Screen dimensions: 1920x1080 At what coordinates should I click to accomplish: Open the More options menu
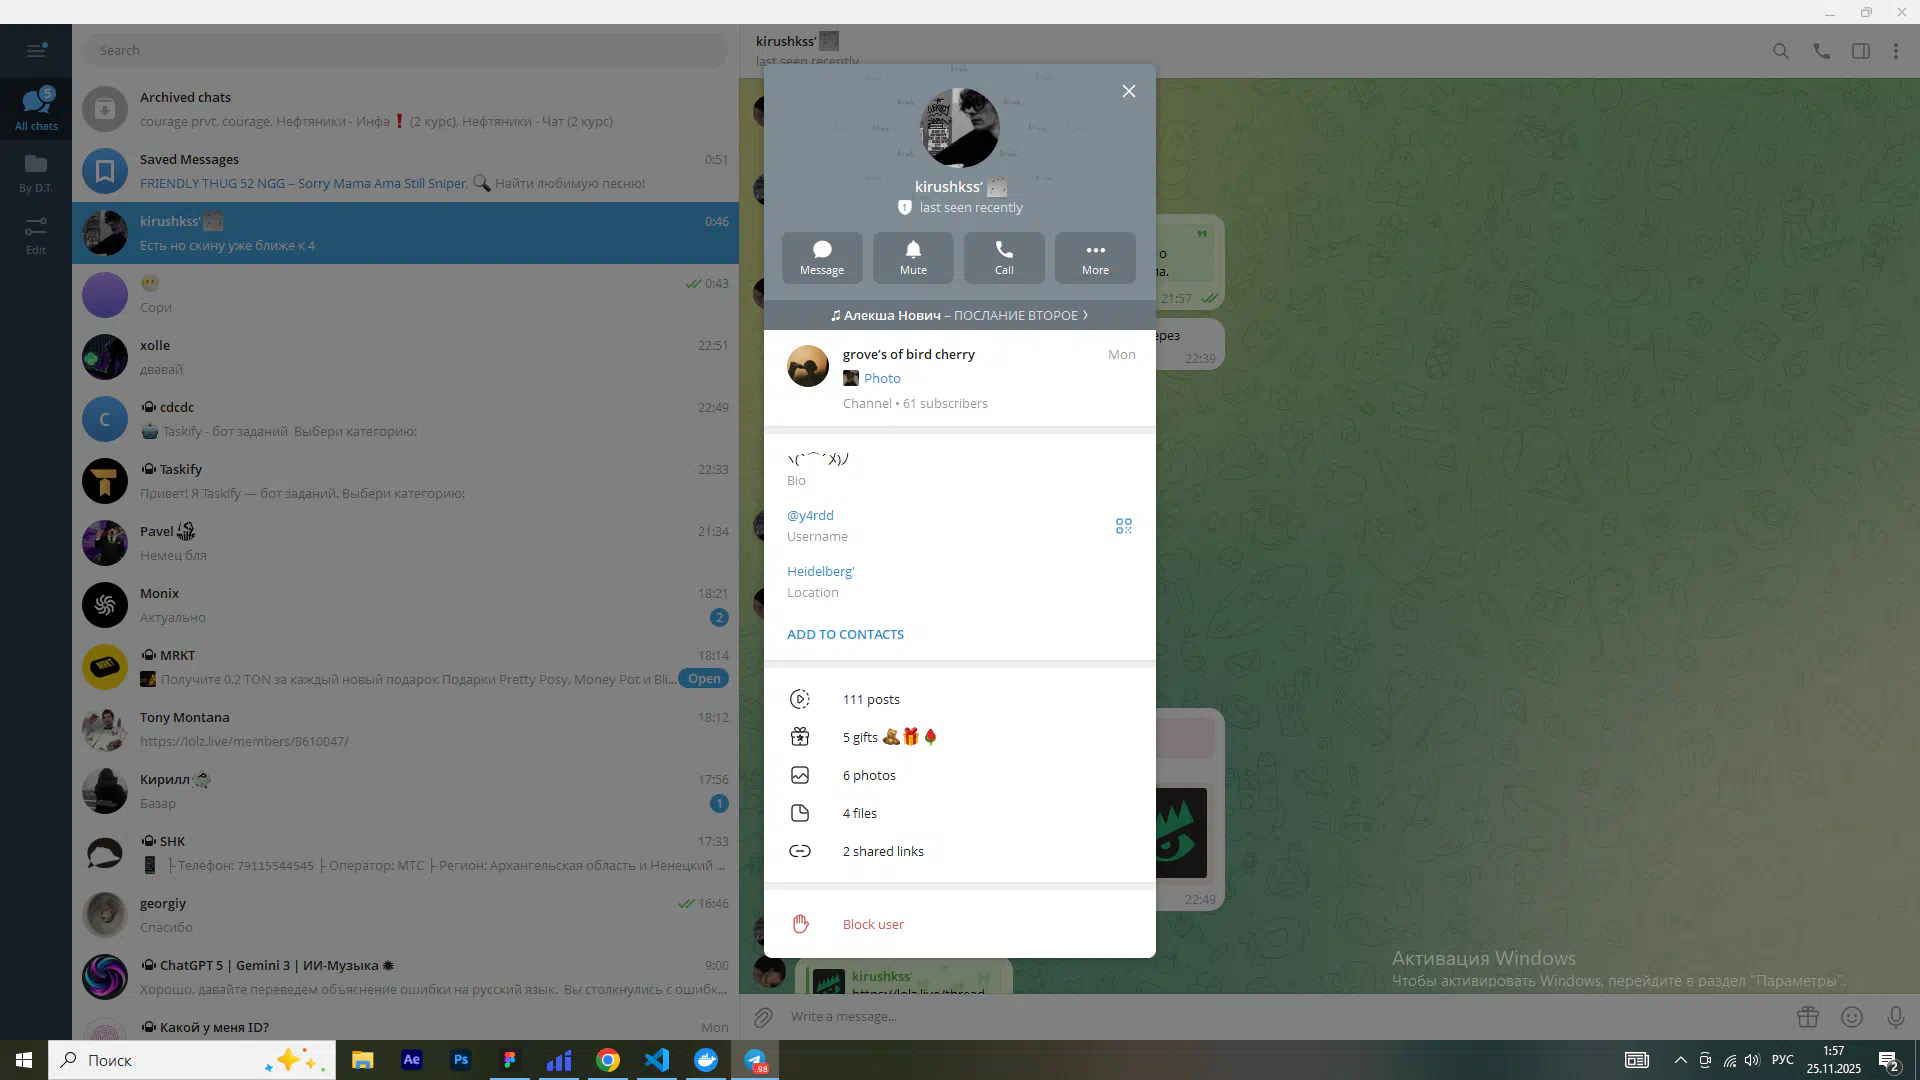pos(1094,257)
